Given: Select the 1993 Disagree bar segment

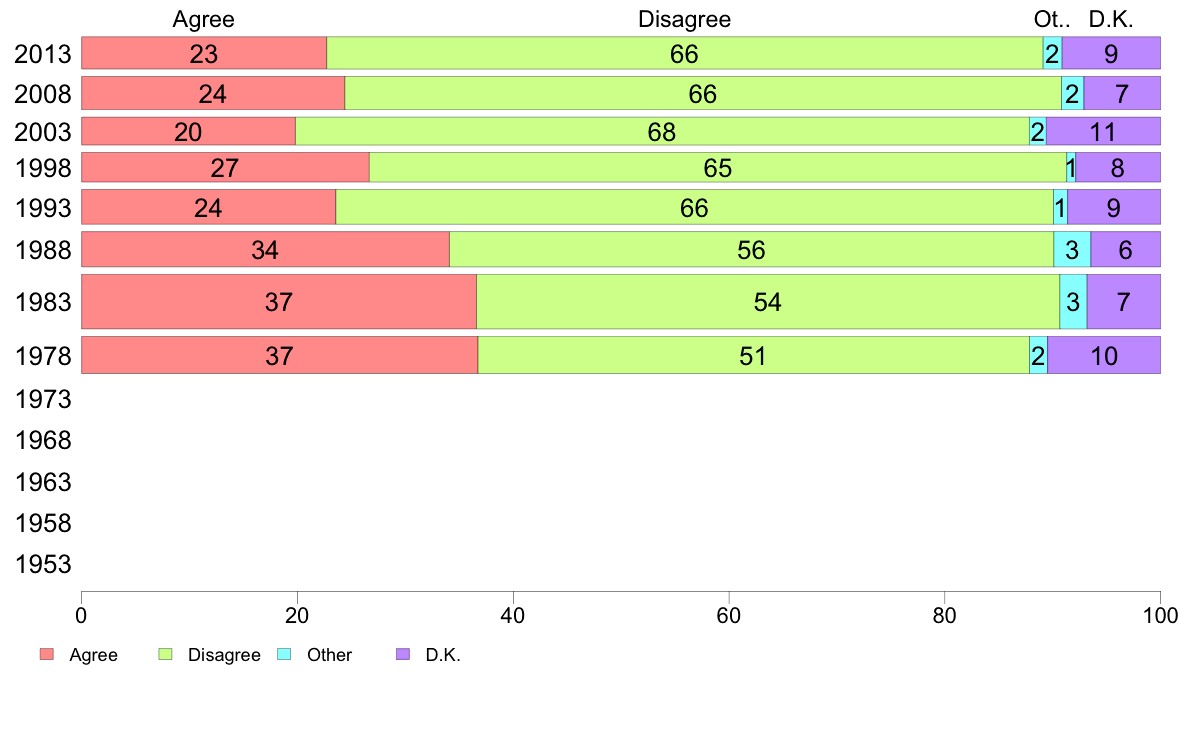Looking at the screenshot, I should coord(694,208).
